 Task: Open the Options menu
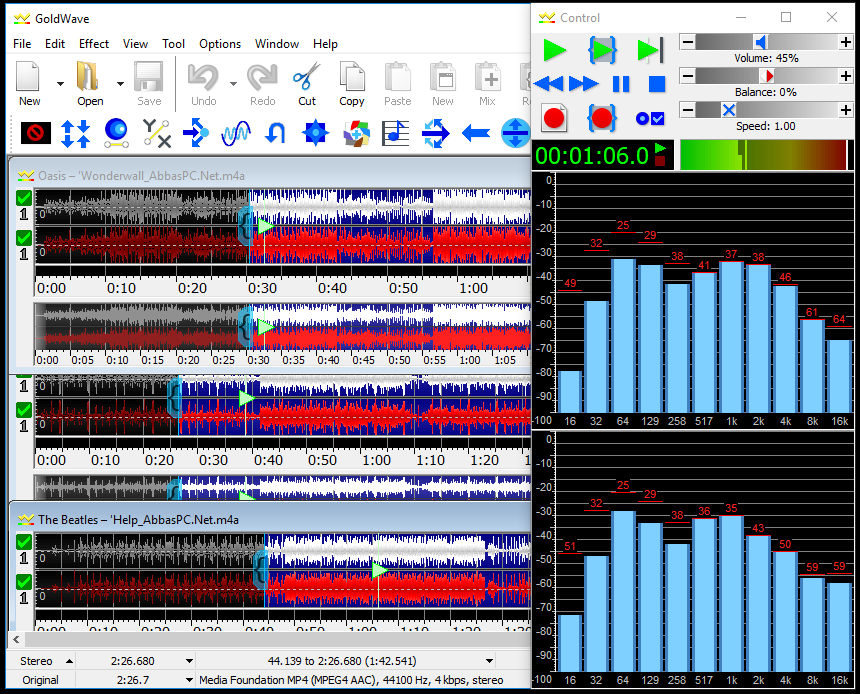point(220,44)
